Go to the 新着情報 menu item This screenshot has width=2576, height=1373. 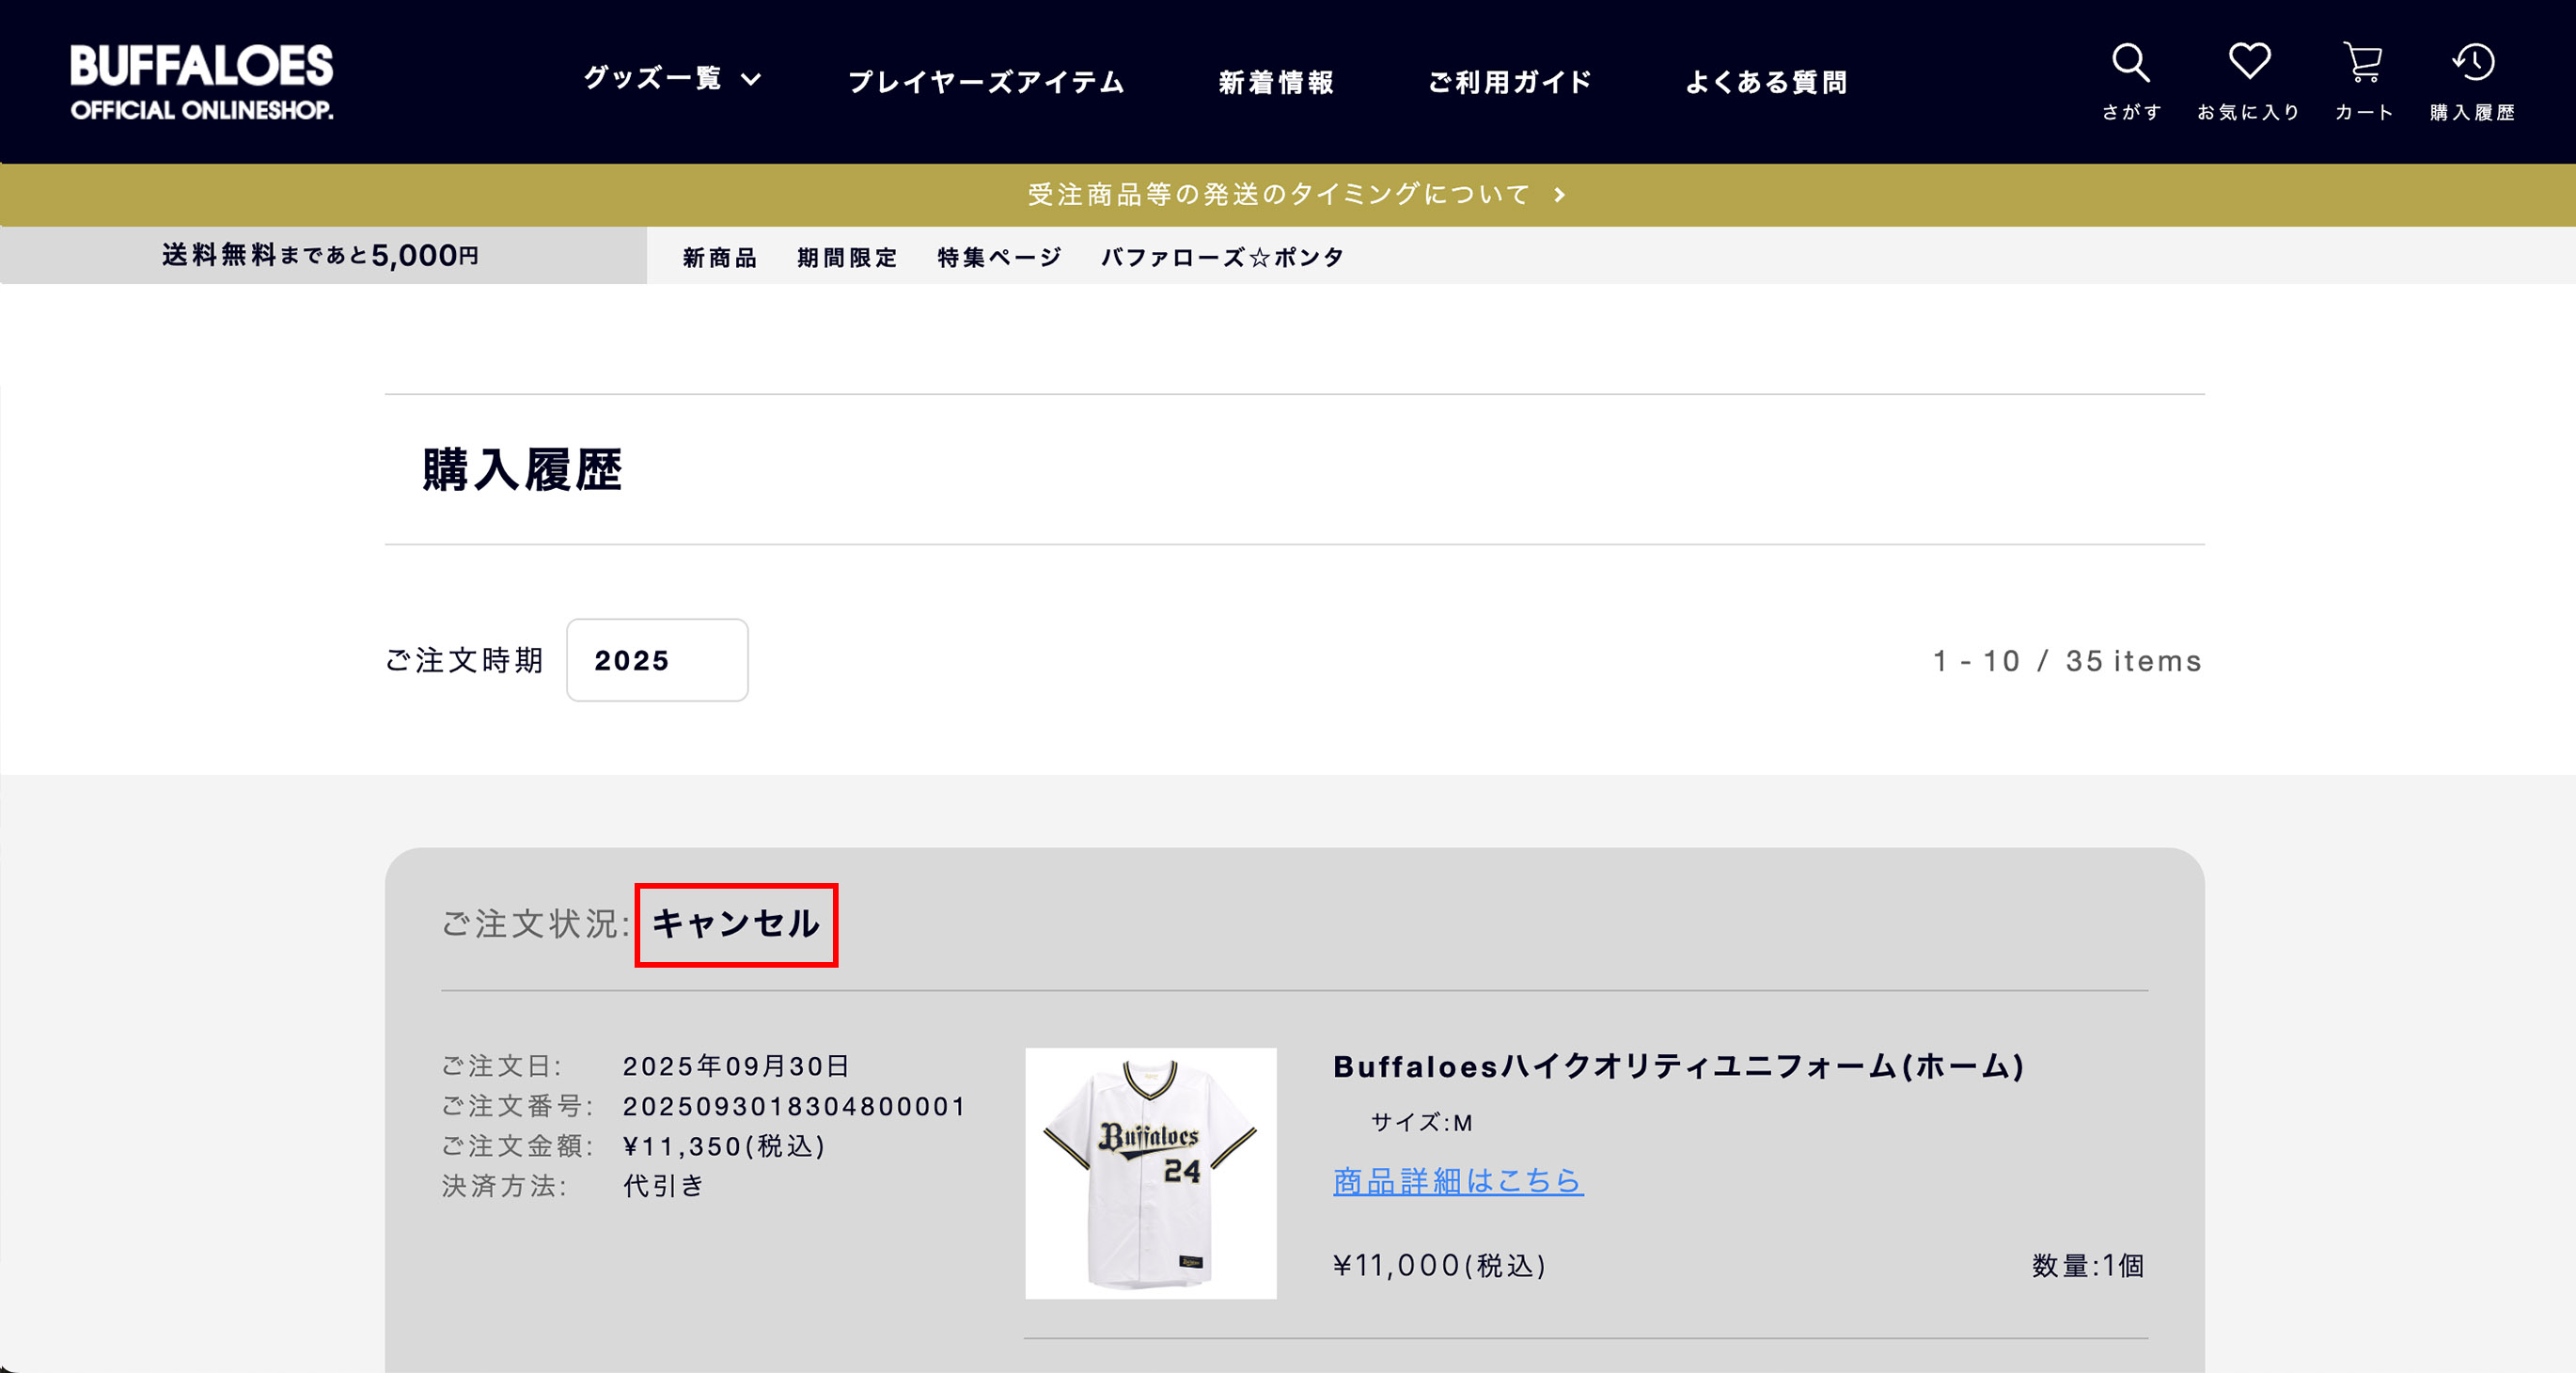pyautogui.click(x=1276, y=82)
